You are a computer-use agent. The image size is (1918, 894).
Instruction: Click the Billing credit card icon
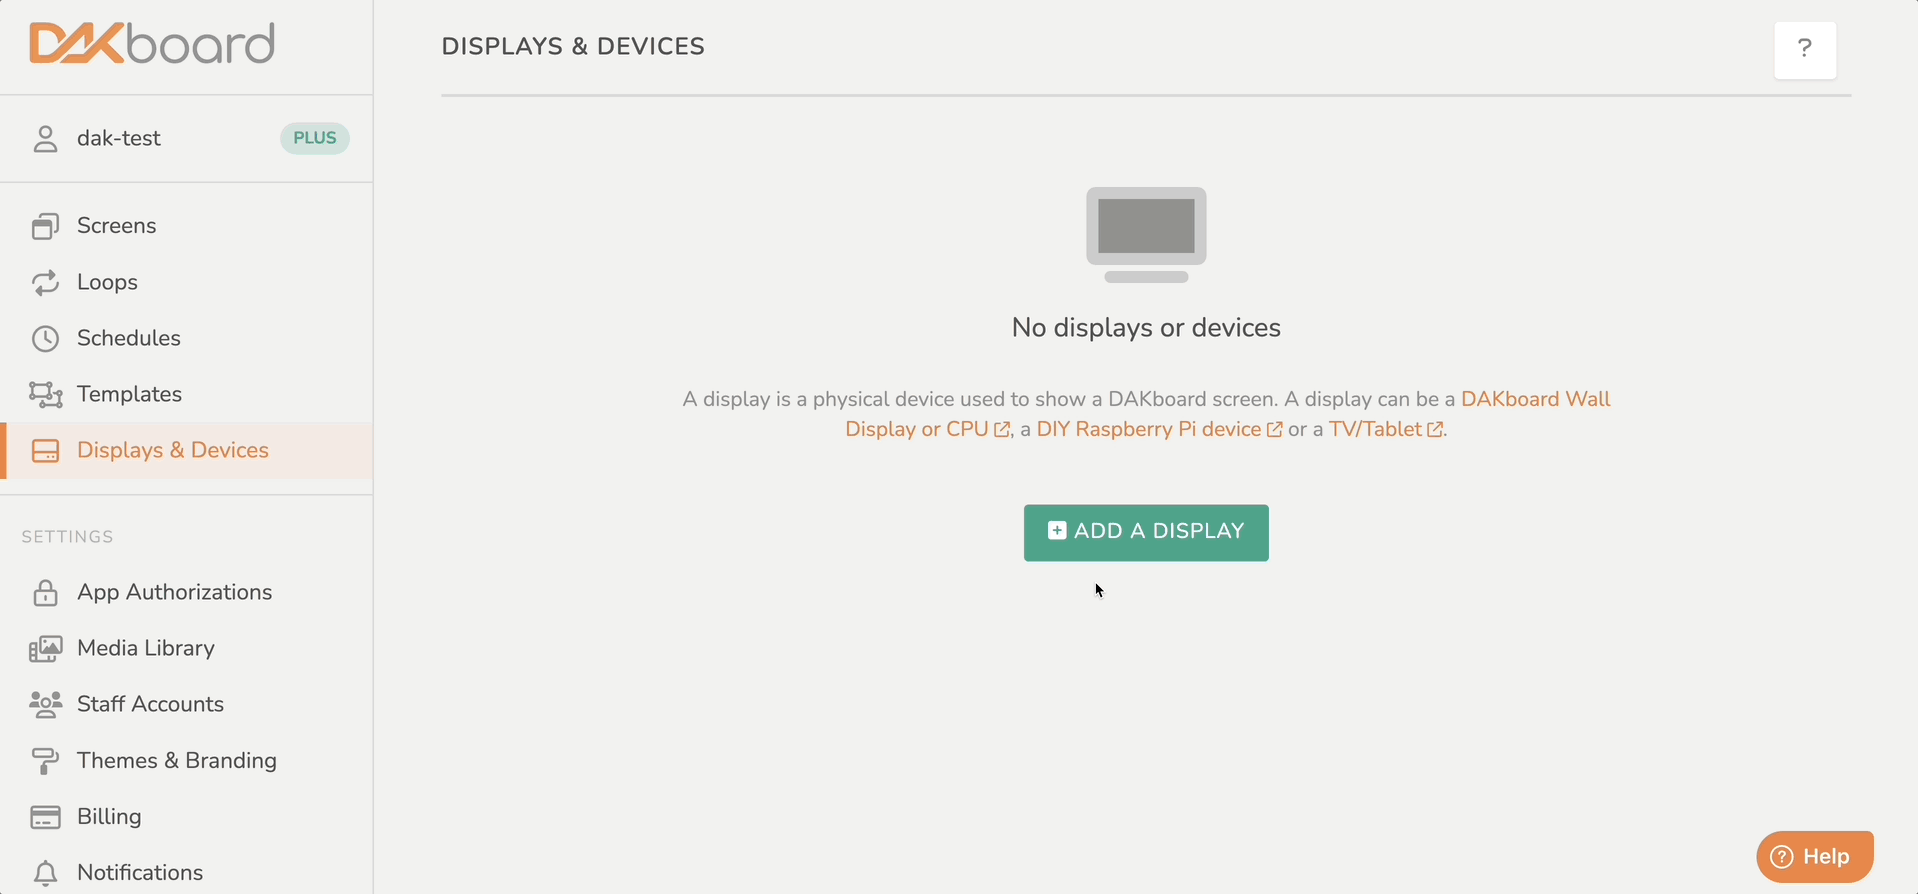45,817
